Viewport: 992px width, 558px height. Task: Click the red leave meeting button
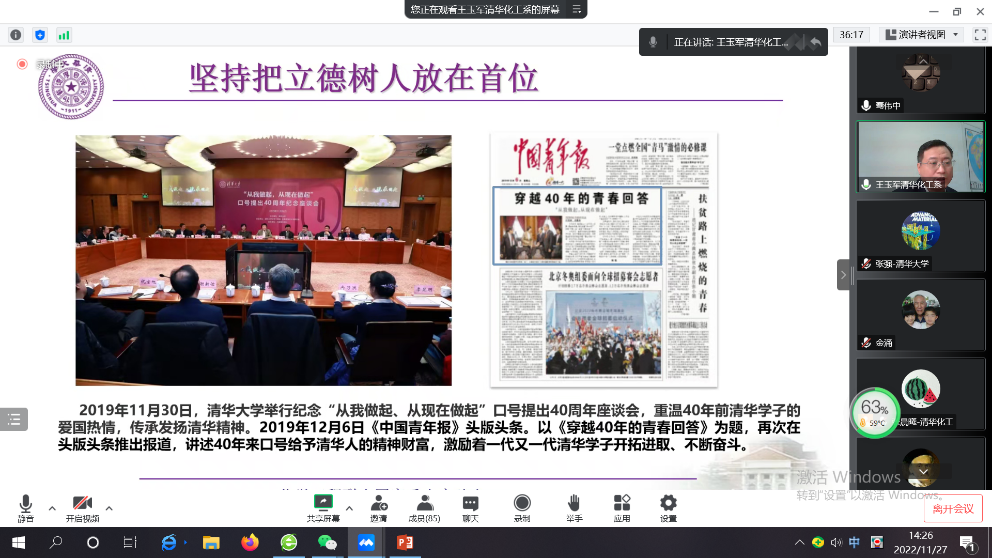[x=953, y=509]
